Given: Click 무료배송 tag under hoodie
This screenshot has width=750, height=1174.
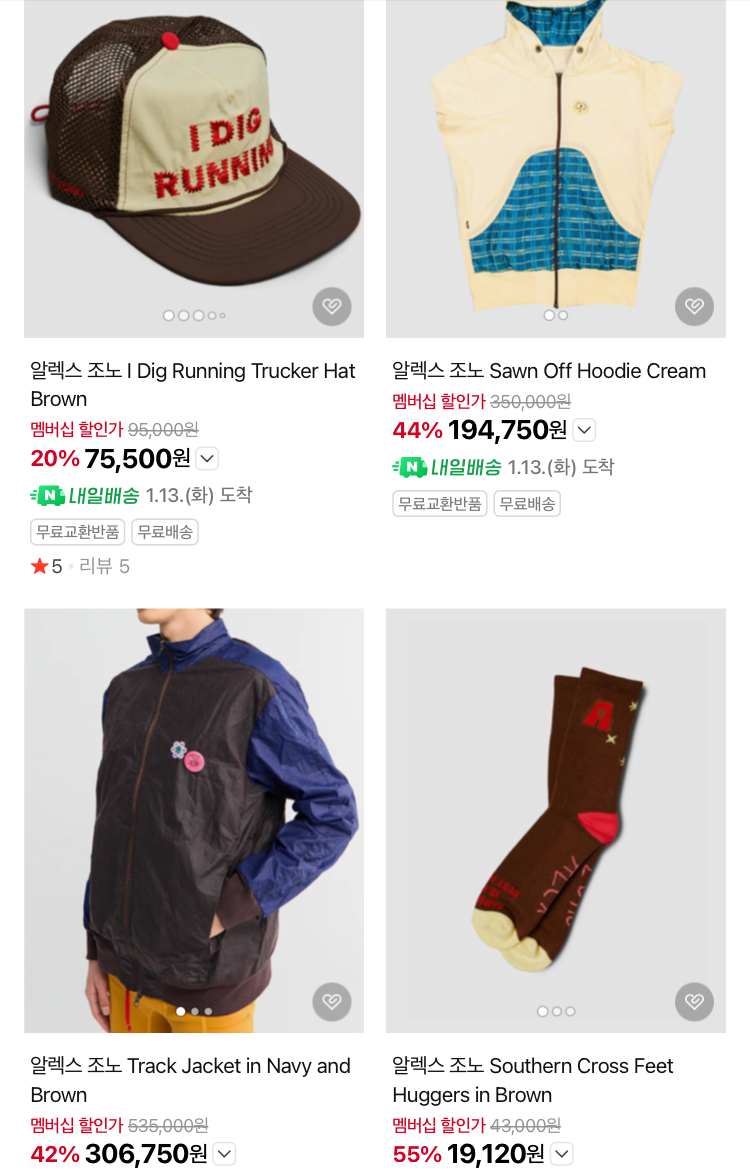Looking at the screenshot, I should [x=527, y=504].
